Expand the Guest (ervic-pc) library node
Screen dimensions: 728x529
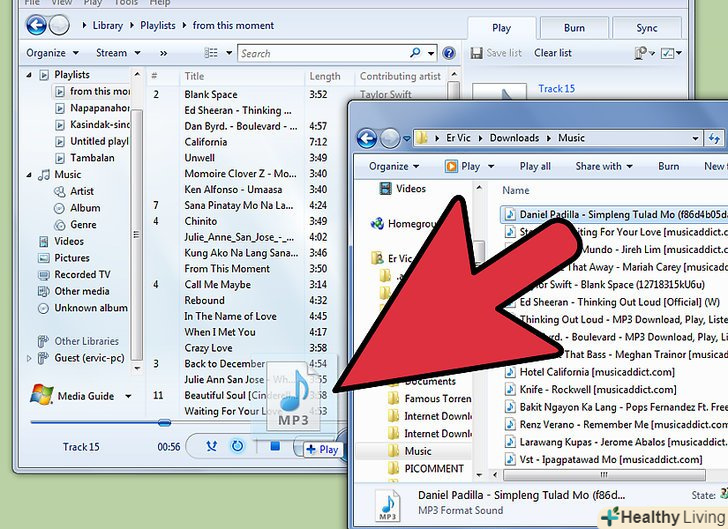(29, 358)
